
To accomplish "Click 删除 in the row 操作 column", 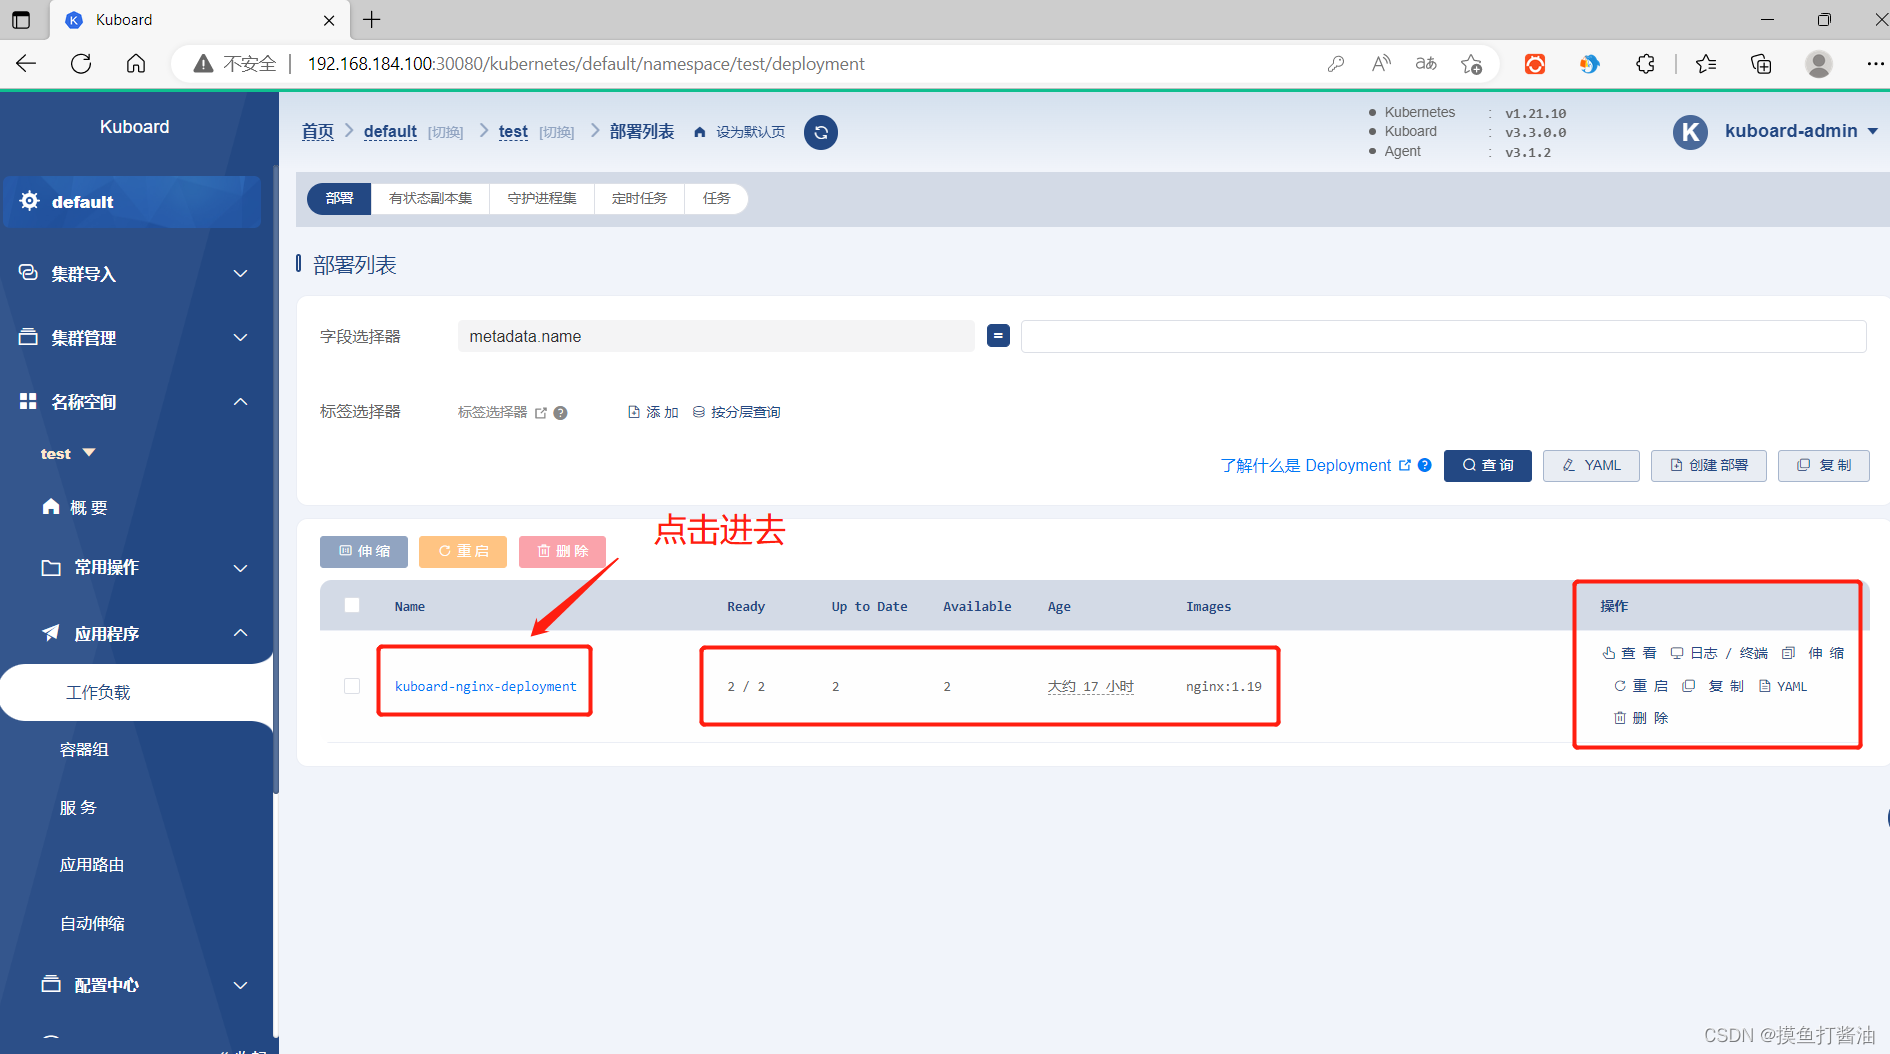I will click(x=1641, y=718).
